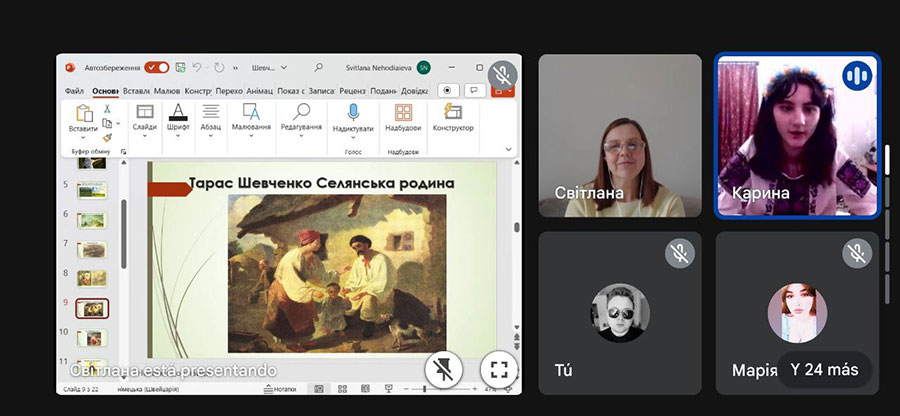Image resolution: width=900 pixels, height=416 pixels.
Task: Switch to the Переходи ribbon tab
Action: point(229,91)
